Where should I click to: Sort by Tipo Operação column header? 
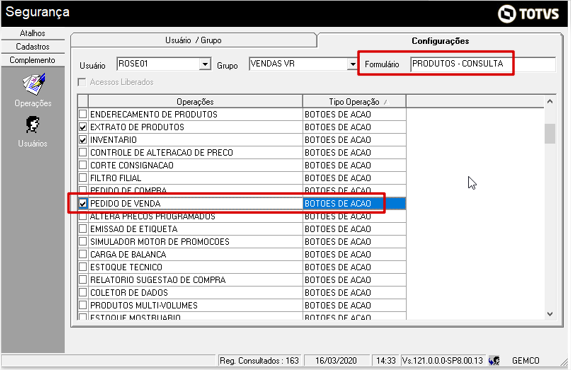point(354,102)
